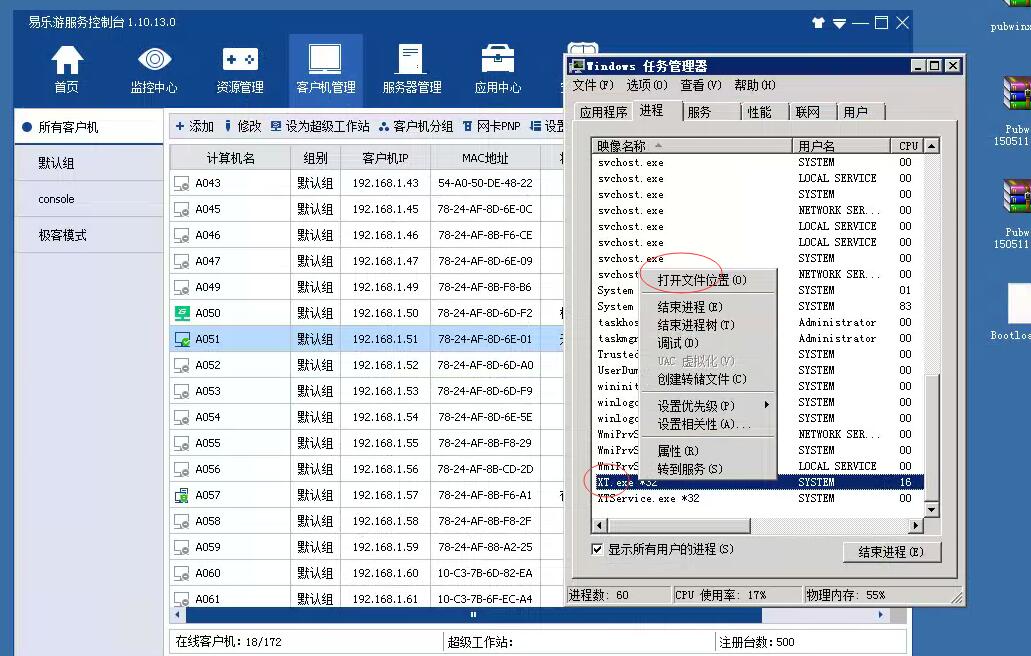Switch to the 应用程序 tab

point(604,112)
